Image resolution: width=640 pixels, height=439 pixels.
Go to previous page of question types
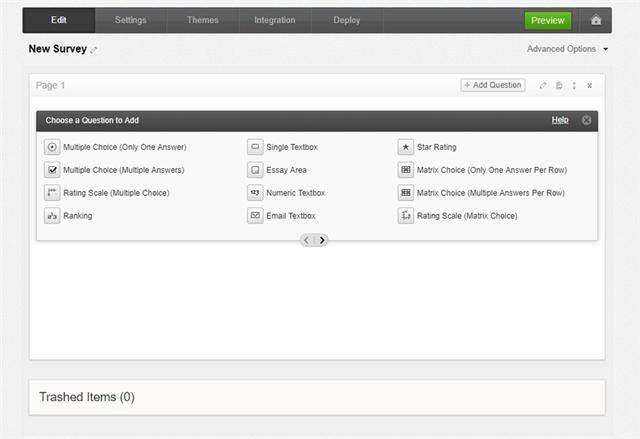[x=307, y=240]
